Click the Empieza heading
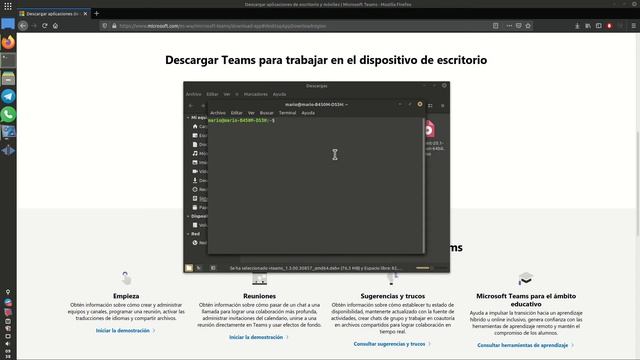 pos(126,296)
